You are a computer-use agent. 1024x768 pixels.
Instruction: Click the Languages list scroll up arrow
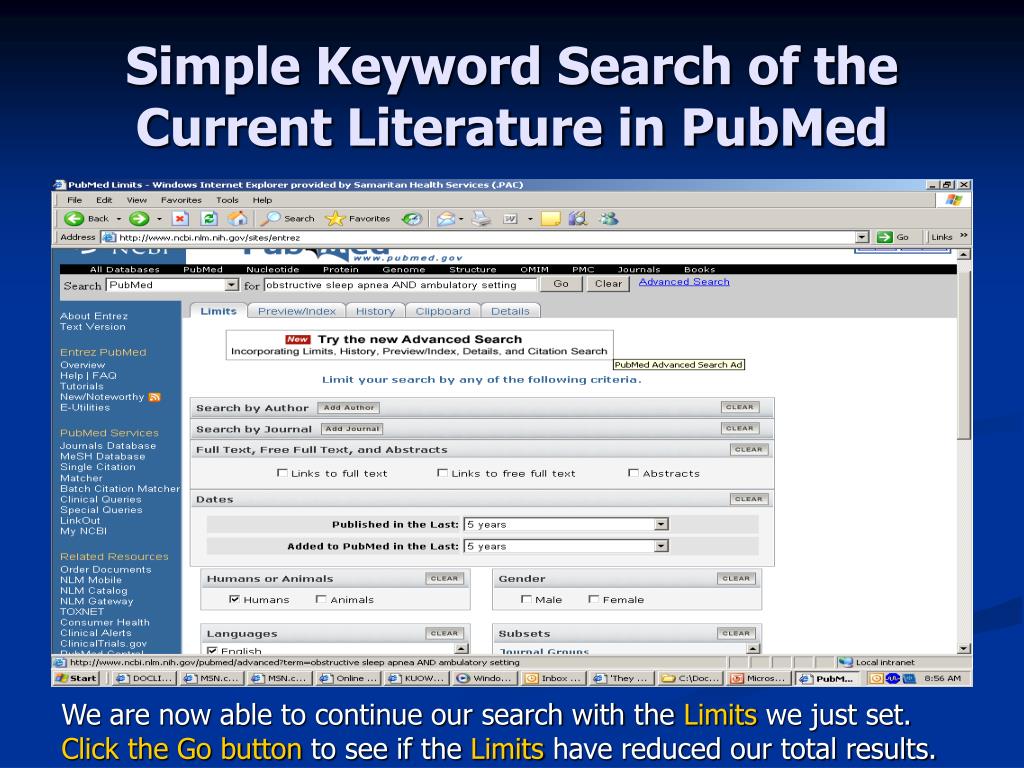(x=462, y=649)
